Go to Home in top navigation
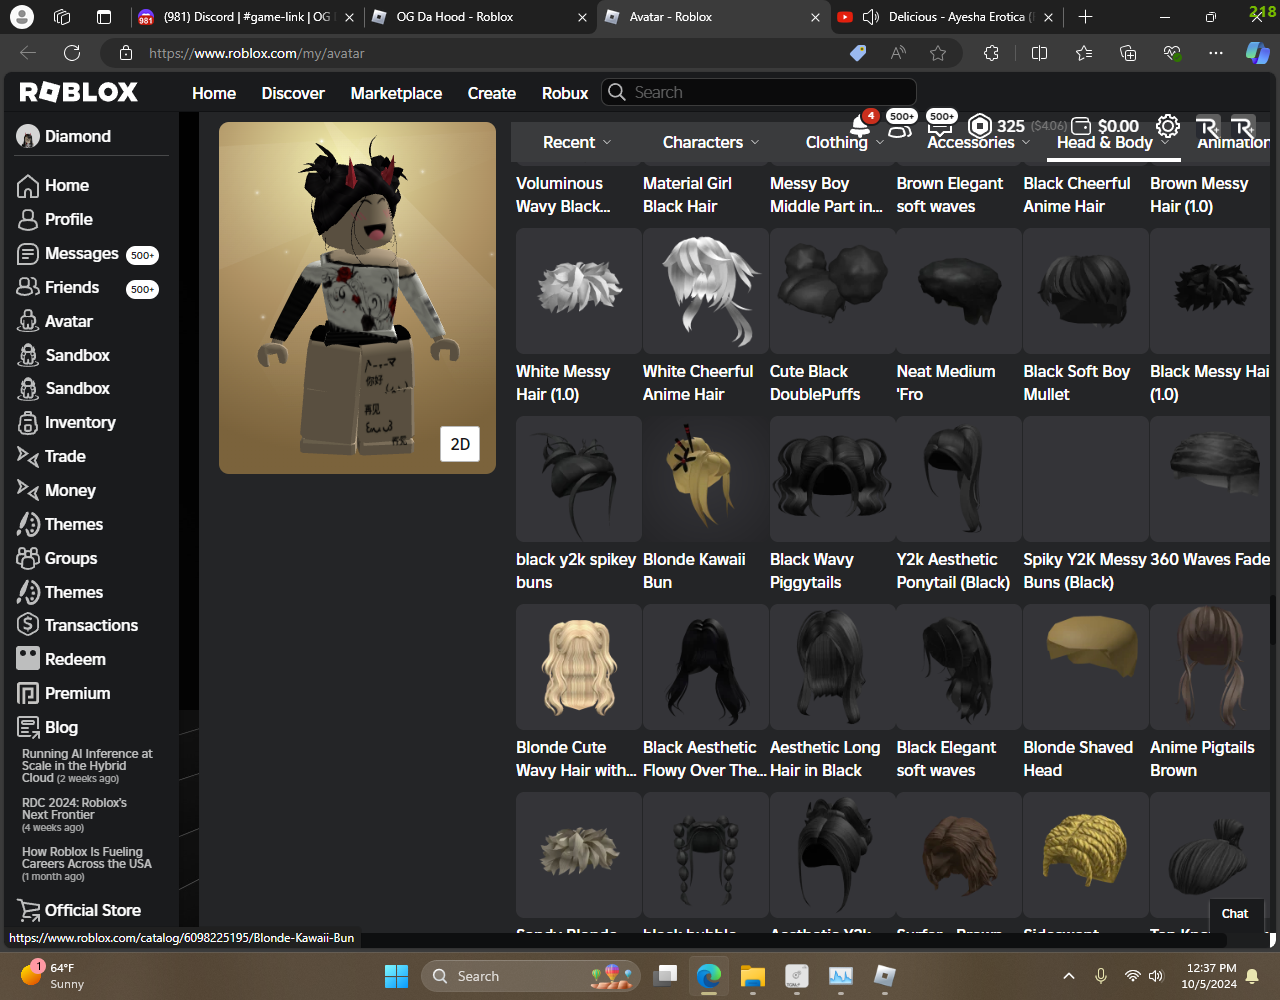1280x1000 pixels. pos(214,93)
